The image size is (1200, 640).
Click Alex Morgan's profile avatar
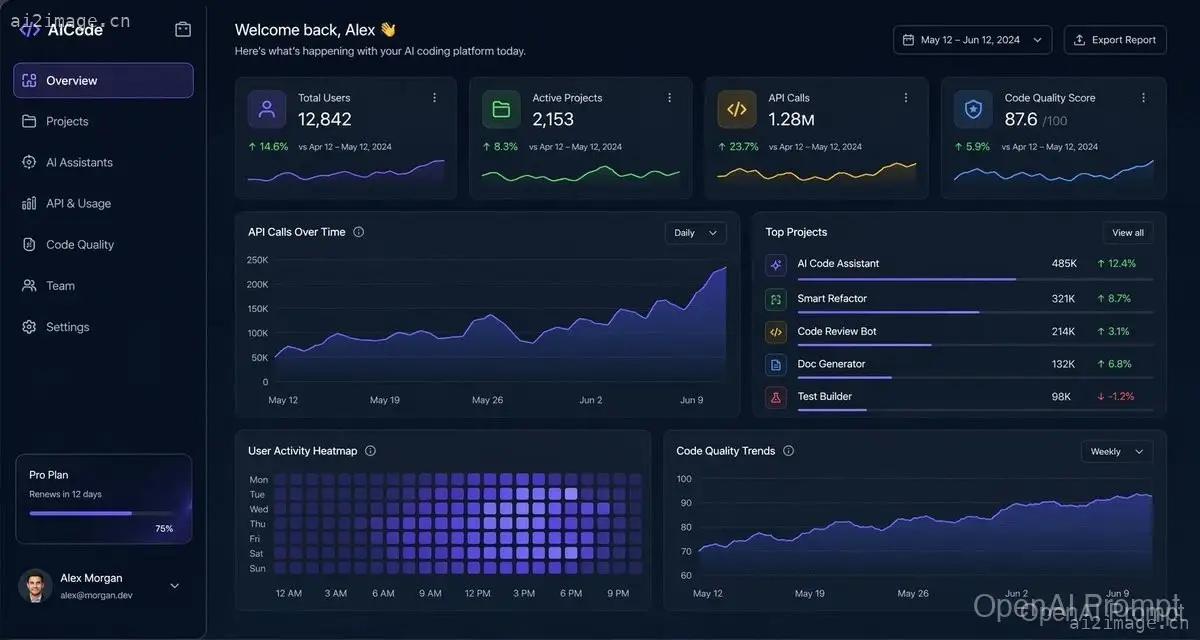(35, 586)
